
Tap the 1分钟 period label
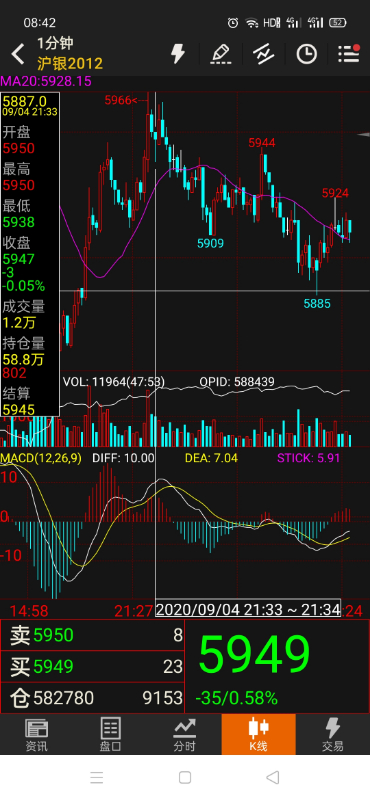pos(55,43)
